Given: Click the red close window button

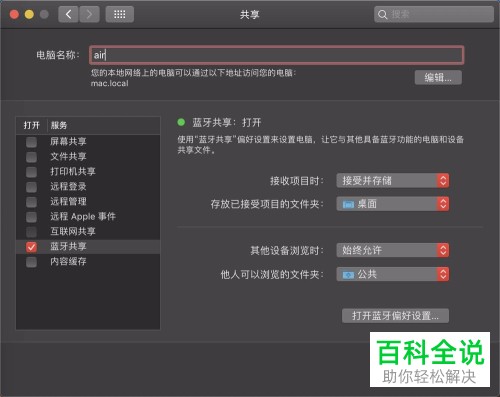Looking at the screenshot, I should pyautogui.click(x=14, y=14).
